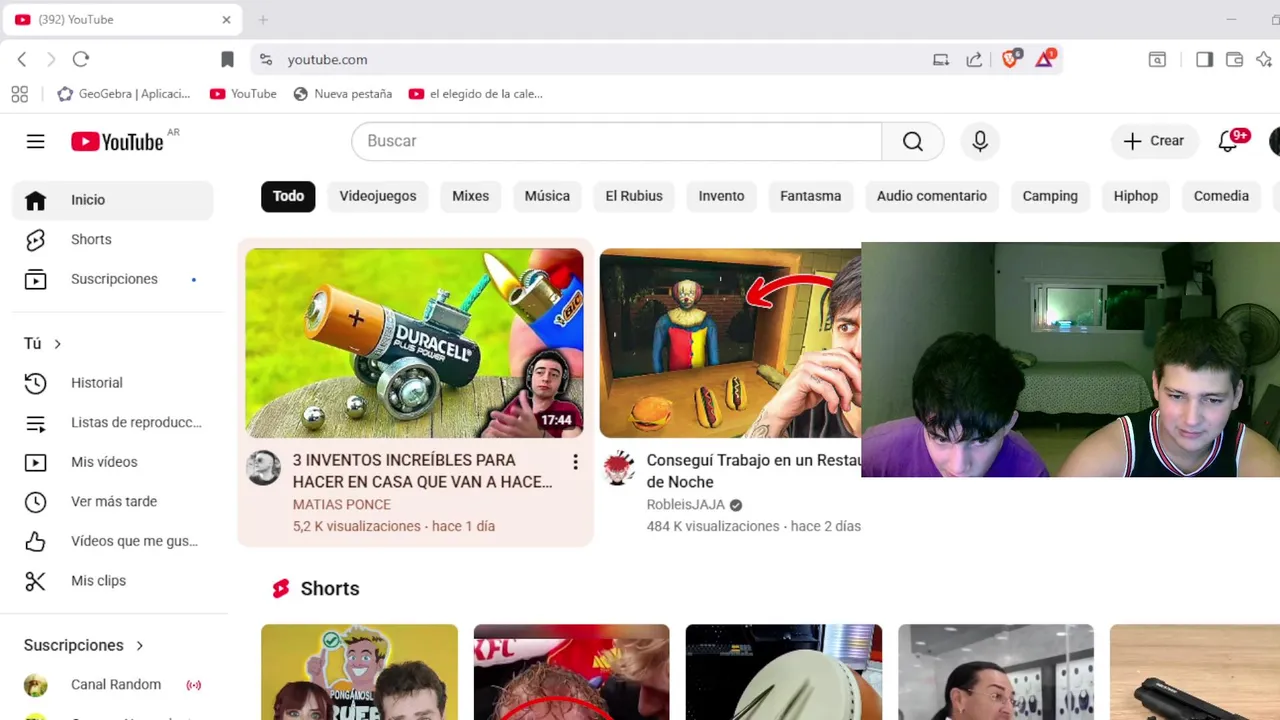
Task: Open Historial in sidebar
Action: [x=113, y=383]
